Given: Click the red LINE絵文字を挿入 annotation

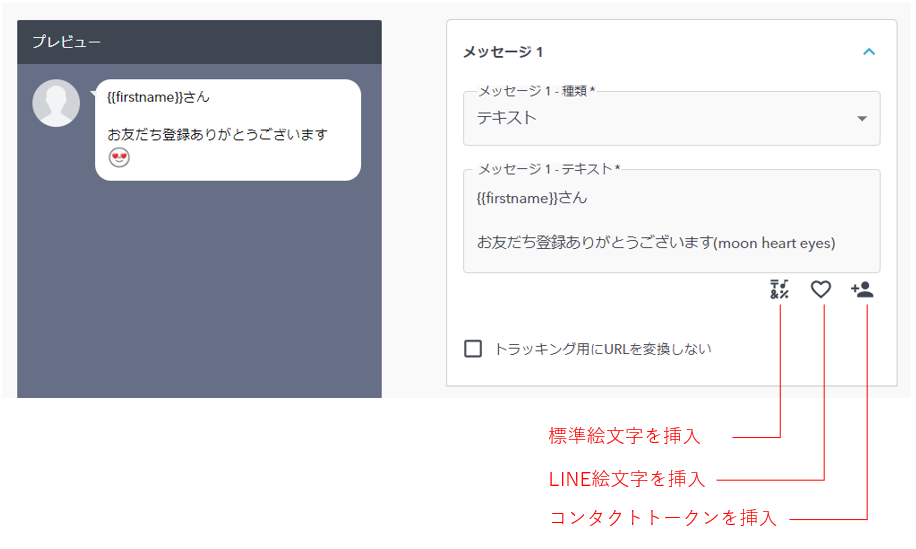Looking at the screenshot, I should tap(627, 479).
